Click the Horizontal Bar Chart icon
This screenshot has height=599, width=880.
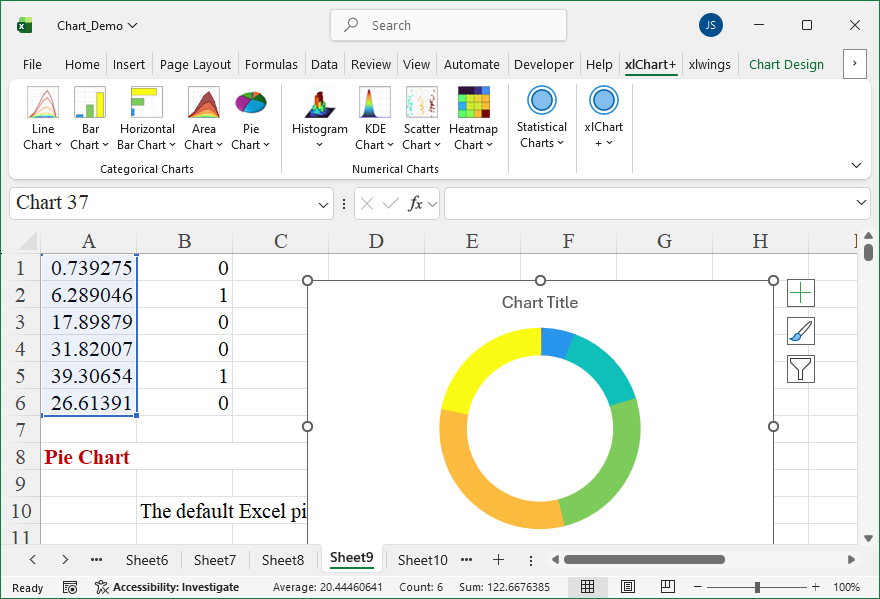click(x=147, y=104)
